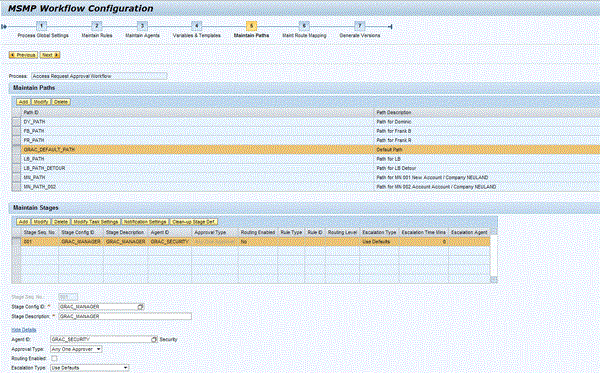Click the Previous button
Viewport: 600px width, 373px height.
pos(23,55)
